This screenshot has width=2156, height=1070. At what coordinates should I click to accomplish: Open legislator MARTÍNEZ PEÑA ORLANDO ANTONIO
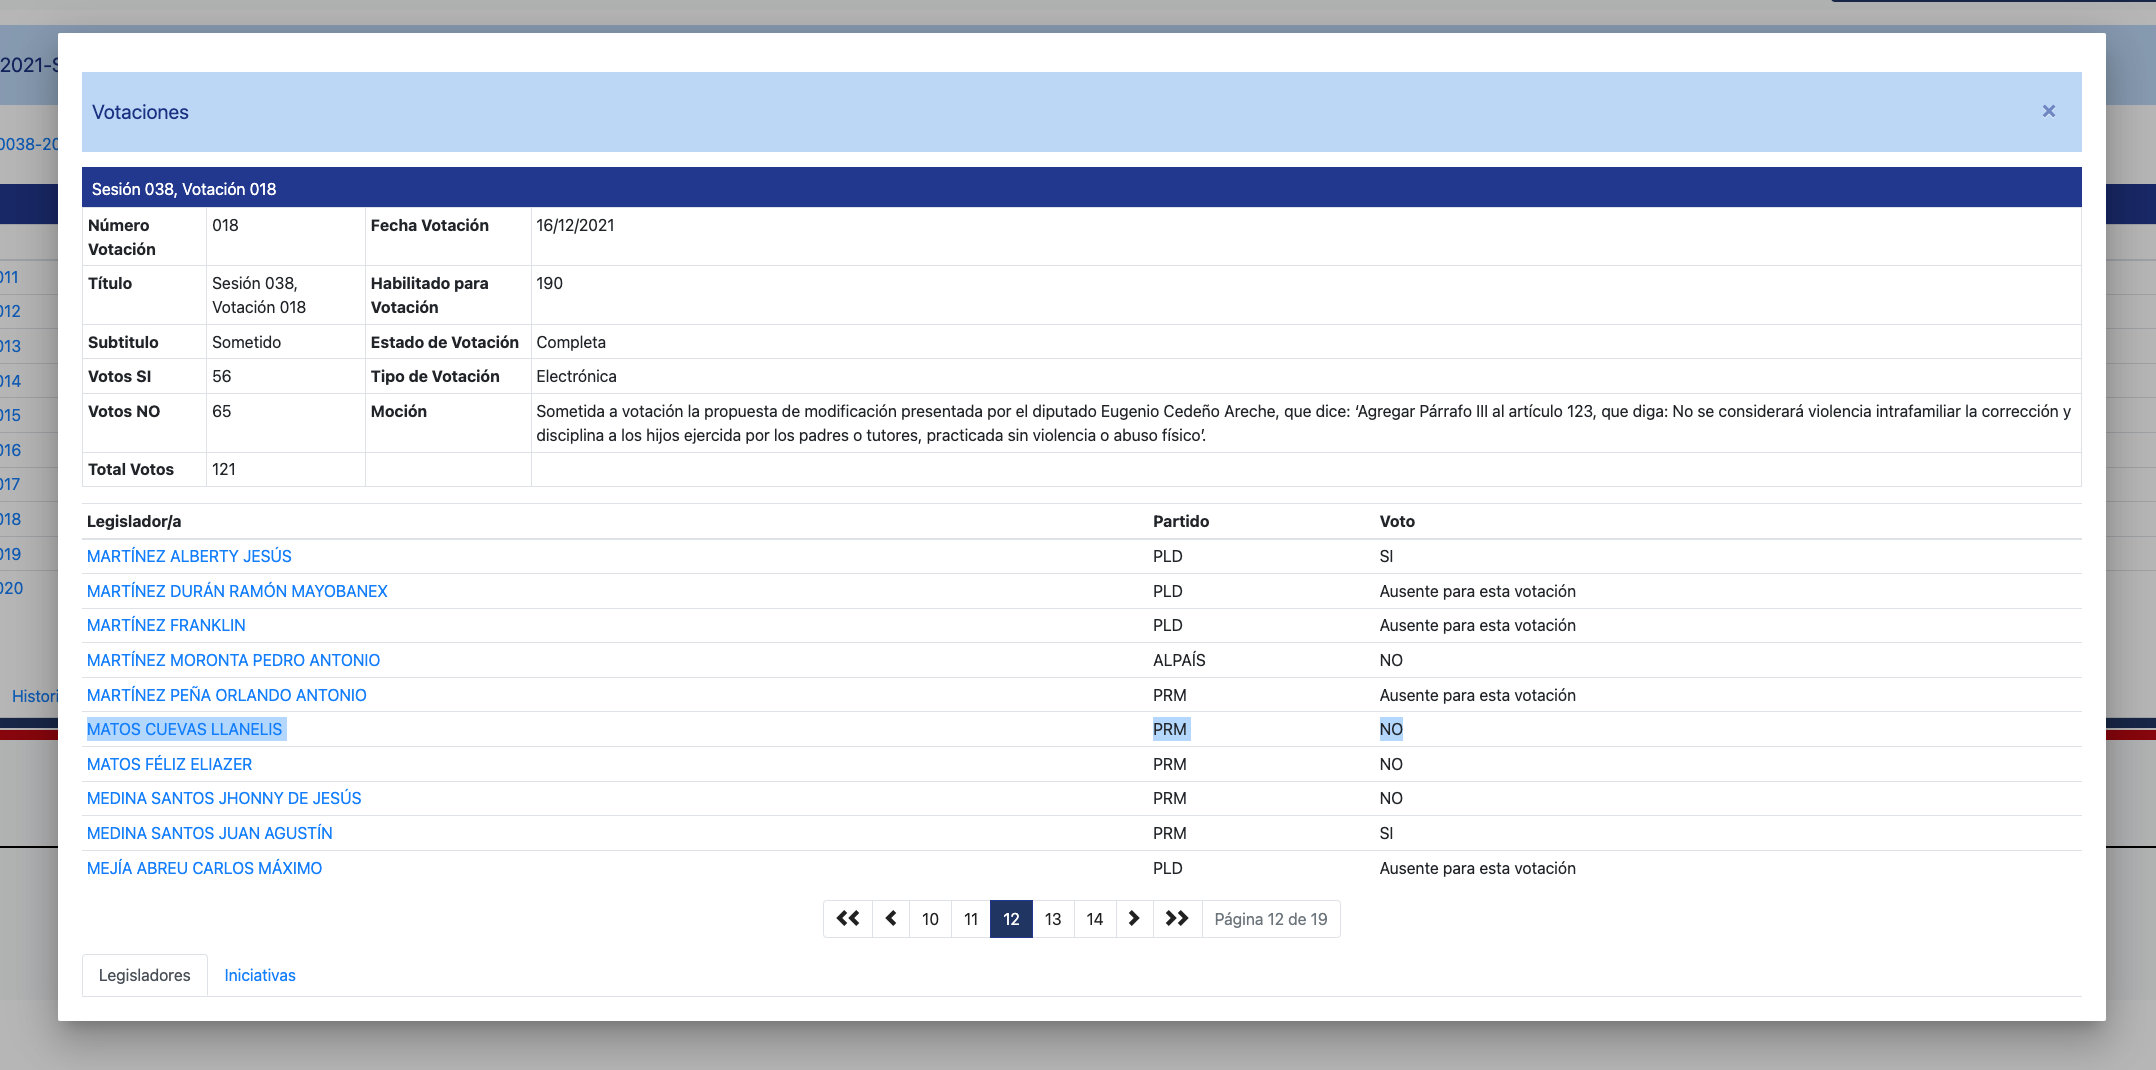227,695
